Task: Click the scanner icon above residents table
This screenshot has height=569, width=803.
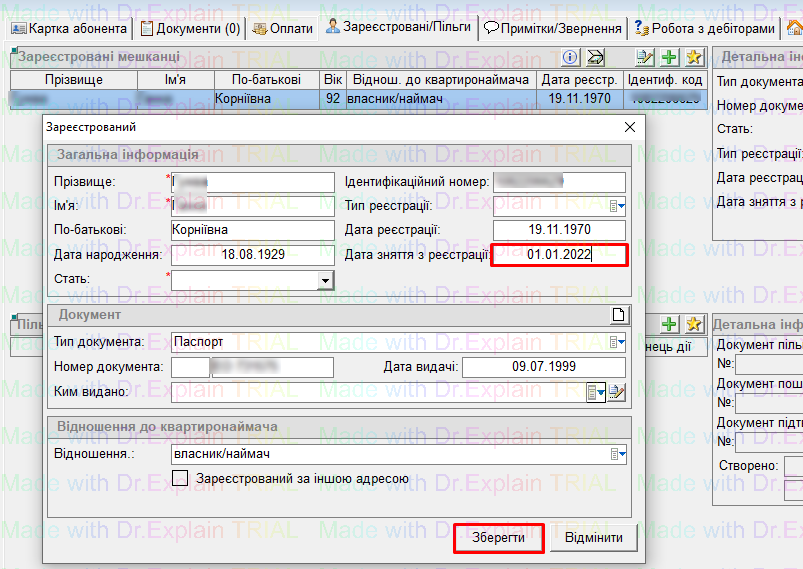Action: coord(595,57)
